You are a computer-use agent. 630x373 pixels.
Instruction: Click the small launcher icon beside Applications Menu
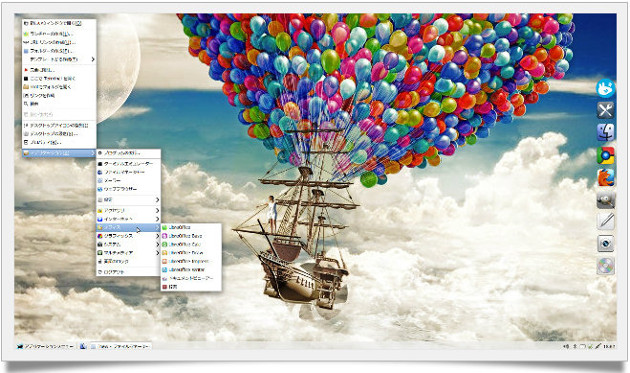tap(82, 346)
